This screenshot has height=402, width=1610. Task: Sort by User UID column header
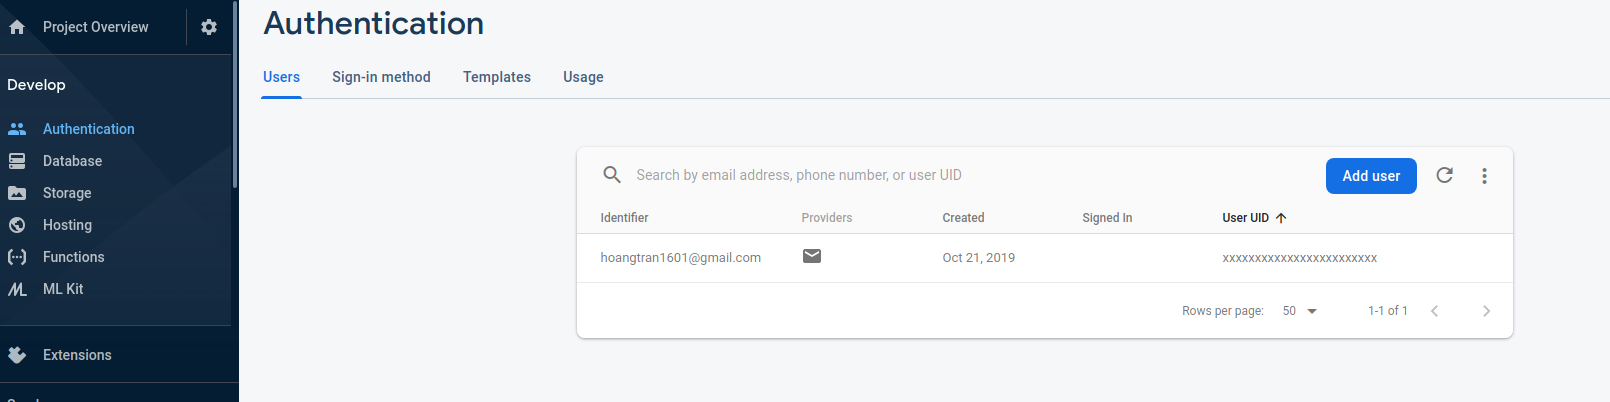pyautogui.click(x=1246, y=218)
